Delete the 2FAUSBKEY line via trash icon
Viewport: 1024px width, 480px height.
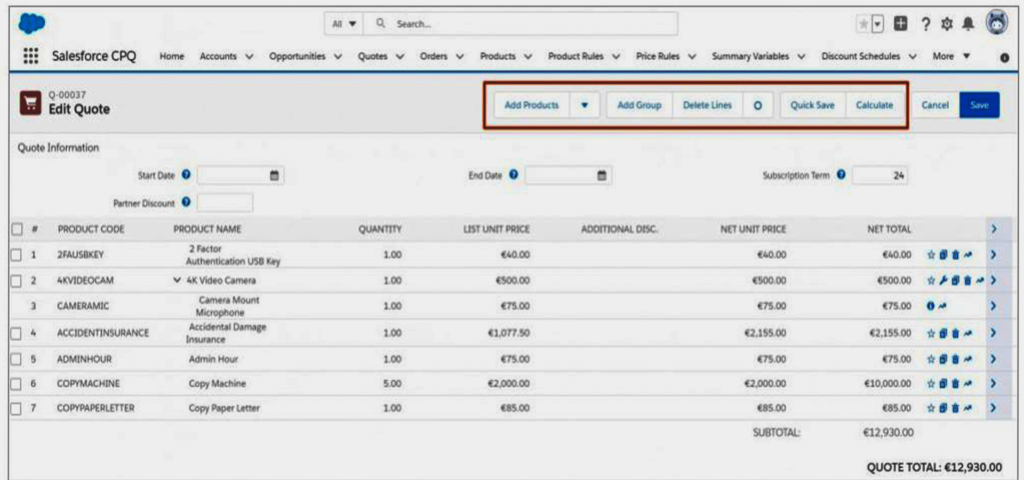(955, 254)
